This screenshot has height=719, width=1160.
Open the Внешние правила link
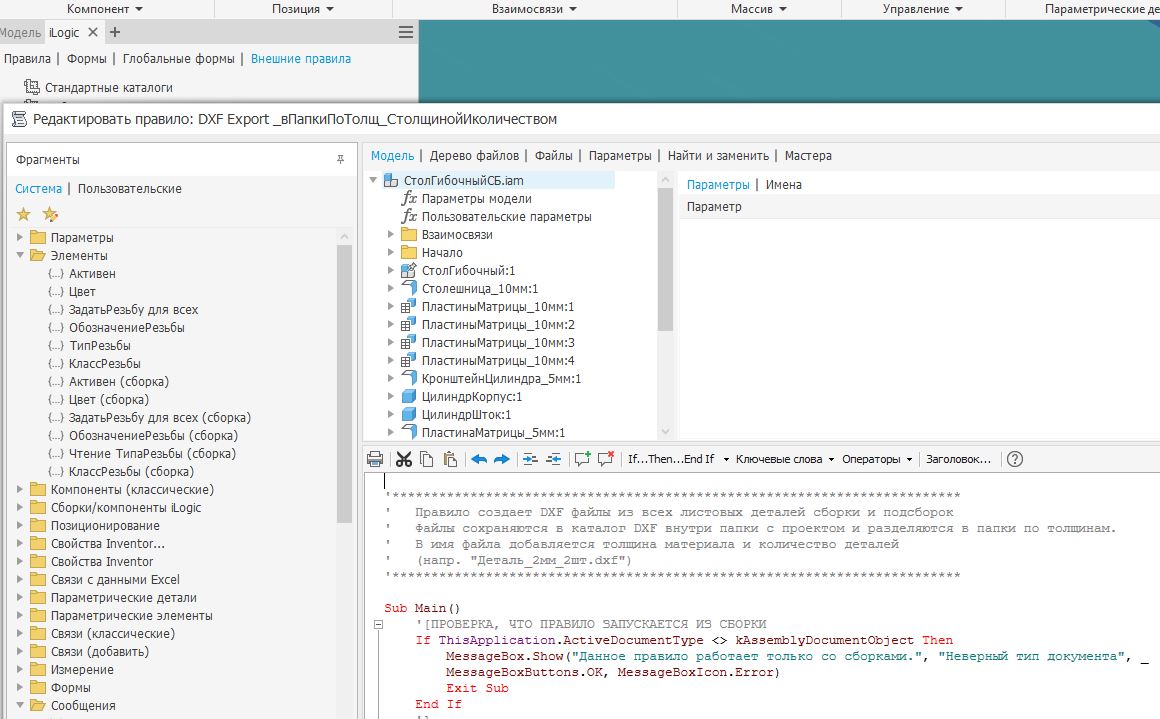(x=300, y=59)
